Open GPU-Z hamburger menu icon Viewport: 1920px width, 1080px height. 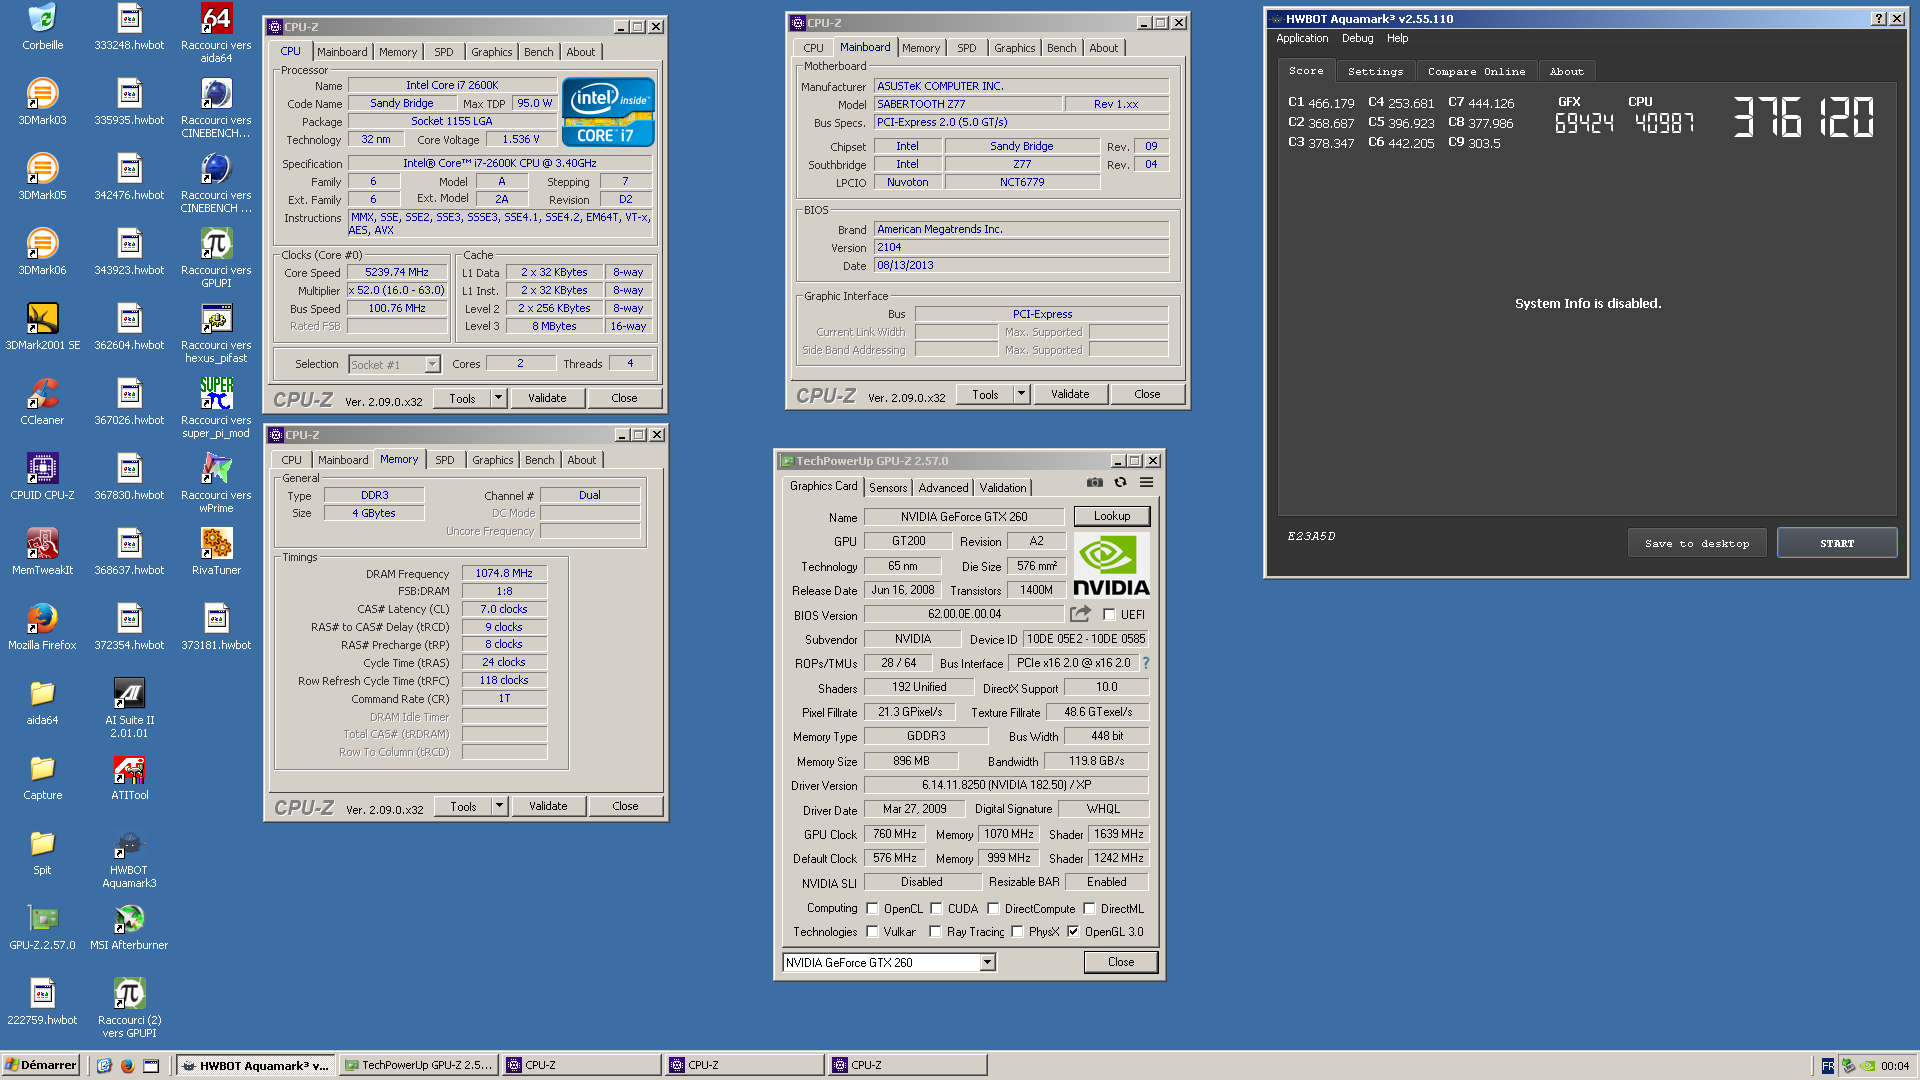(1146, 482)
